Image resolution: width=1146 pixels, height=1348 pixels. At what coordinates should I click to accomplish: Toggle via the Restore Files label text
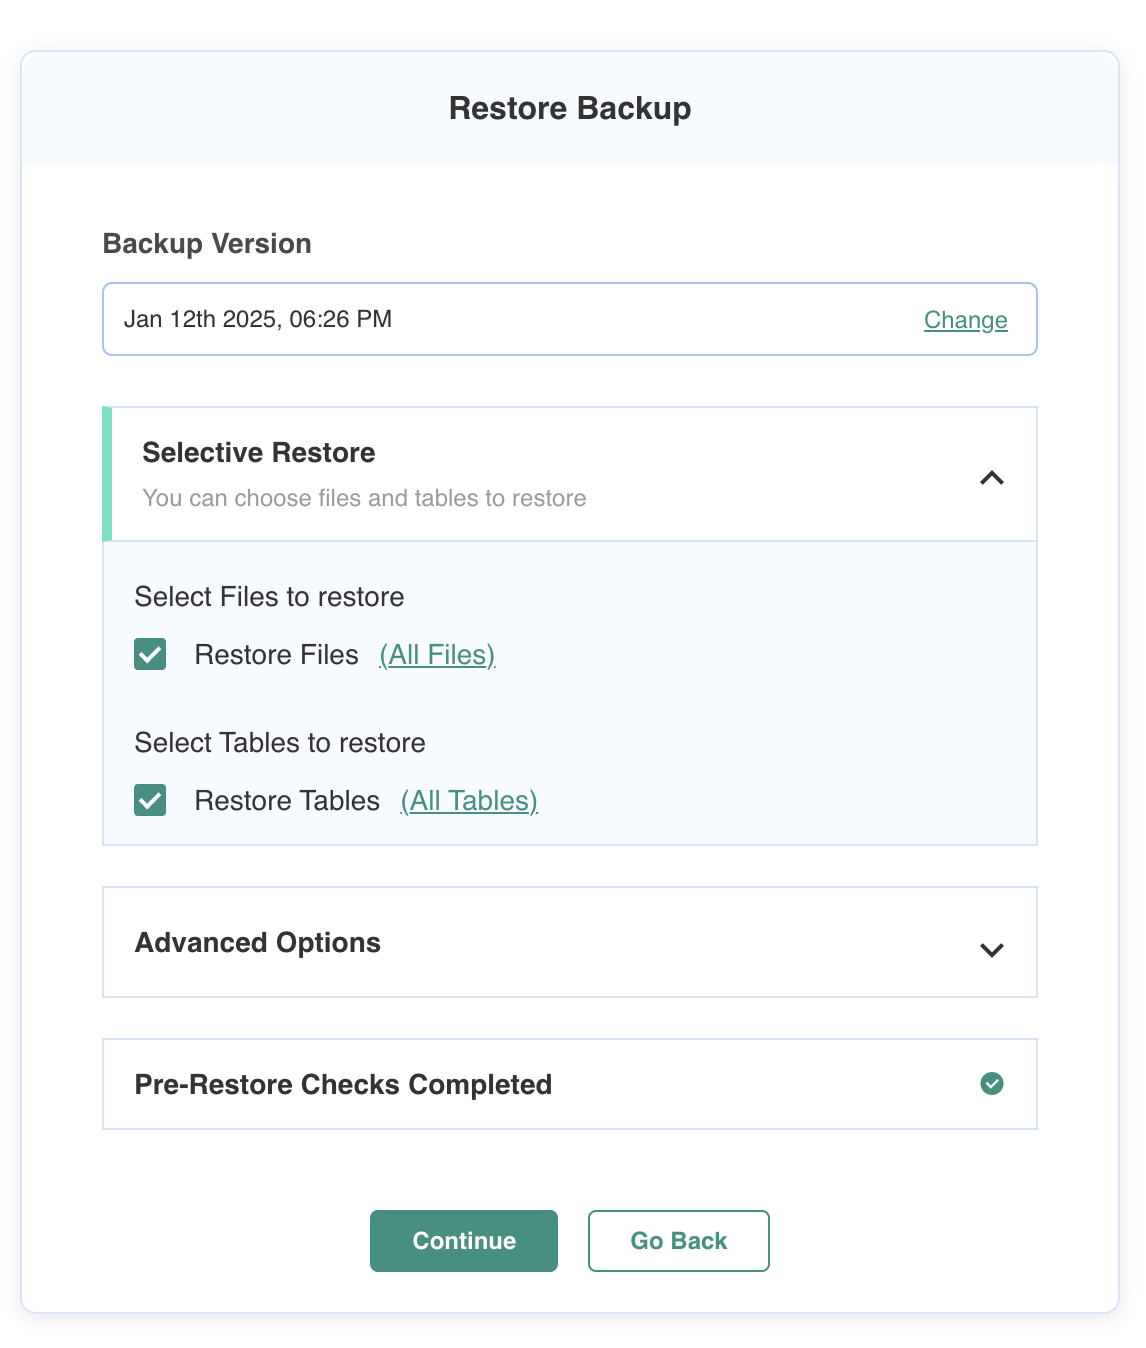[x=276, y=655]
